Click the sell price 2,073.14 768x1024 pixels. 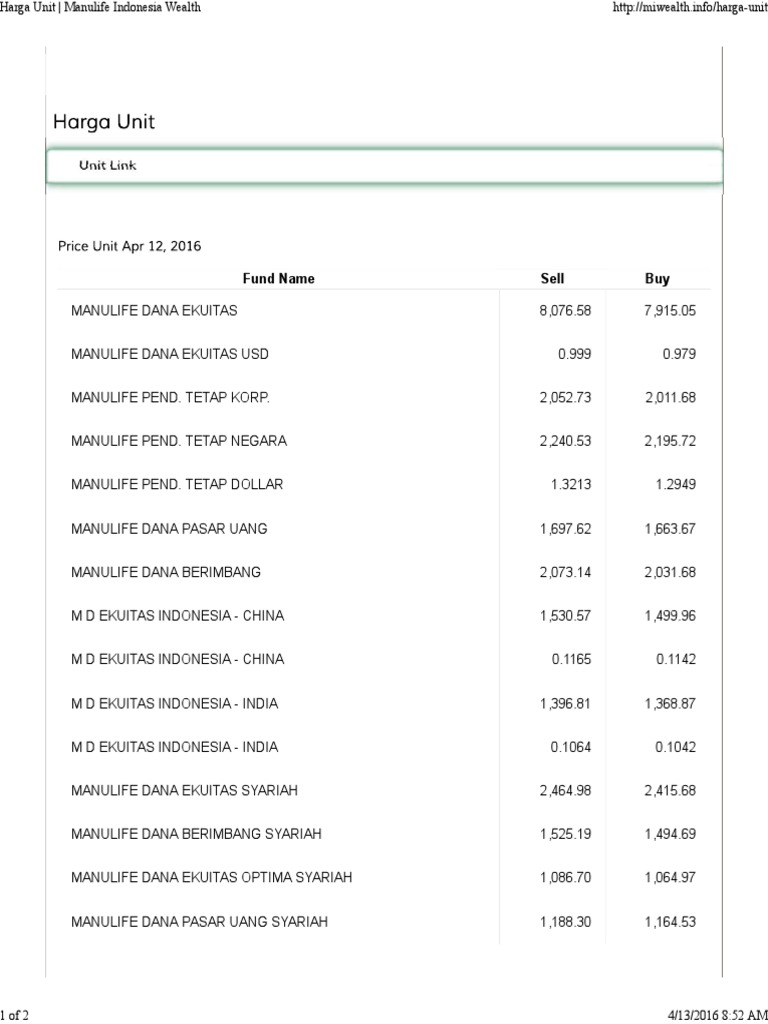point(565,572)
